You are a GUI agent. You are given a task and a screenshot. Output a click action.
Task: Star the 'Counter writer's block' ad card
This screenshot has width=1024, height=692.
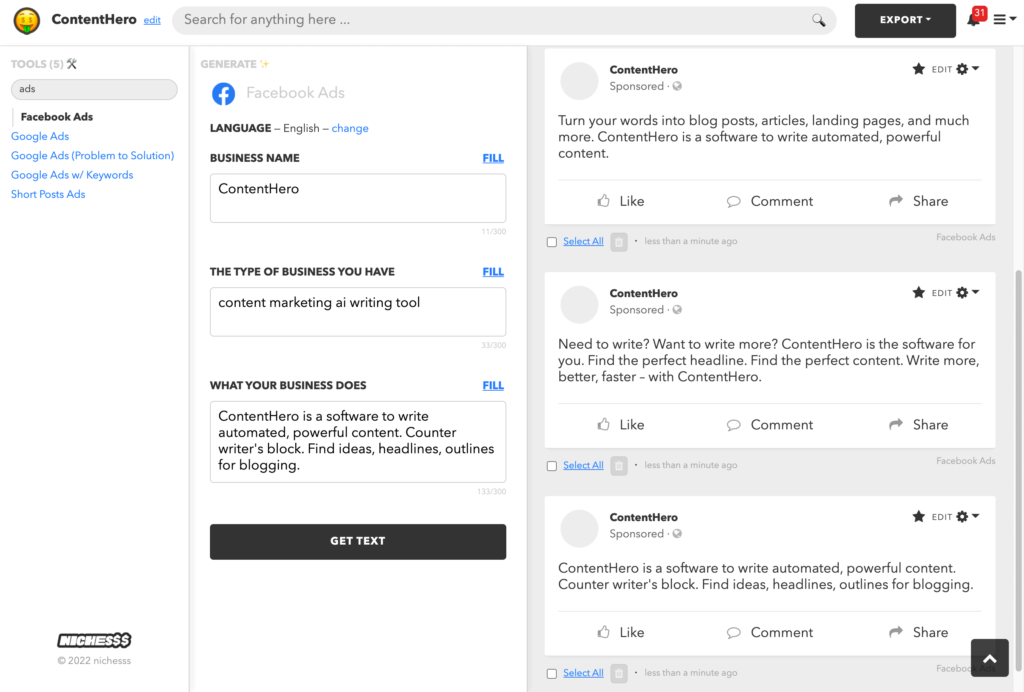tap(918, 516)
